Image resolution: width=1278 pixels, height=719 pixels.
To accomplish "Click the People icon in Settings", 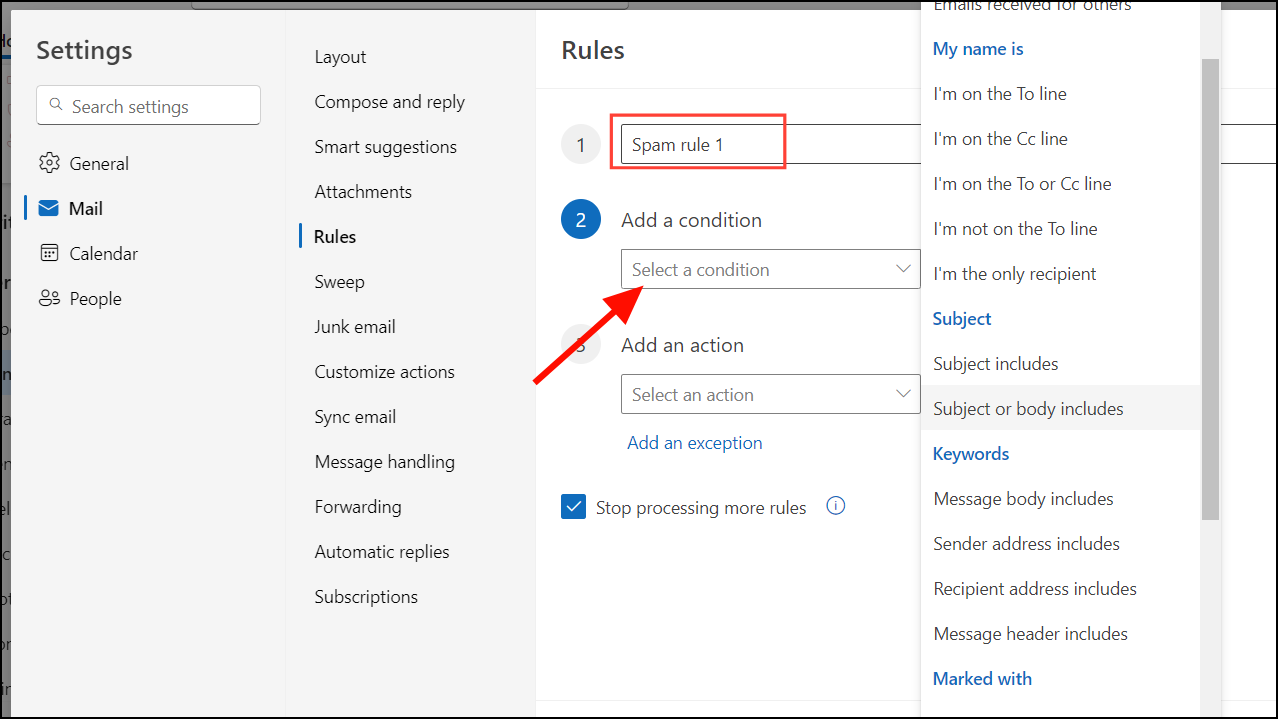I will click(49, 298).
